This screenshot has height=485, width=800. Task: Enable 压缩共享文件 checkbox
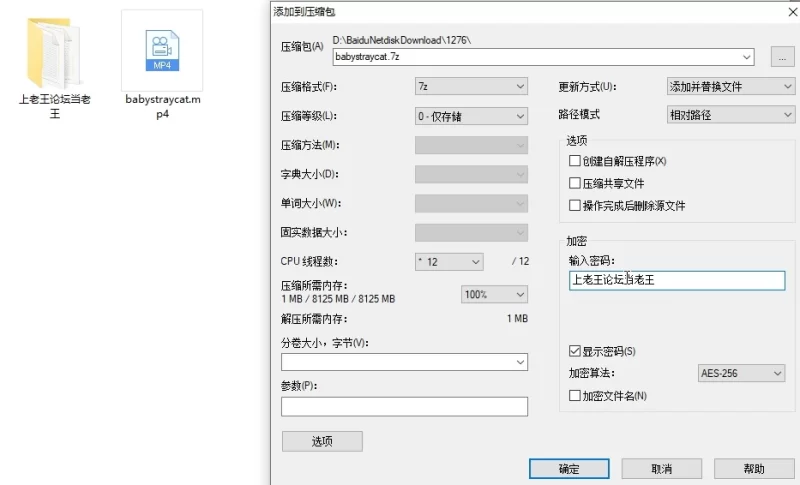(574, 183)
